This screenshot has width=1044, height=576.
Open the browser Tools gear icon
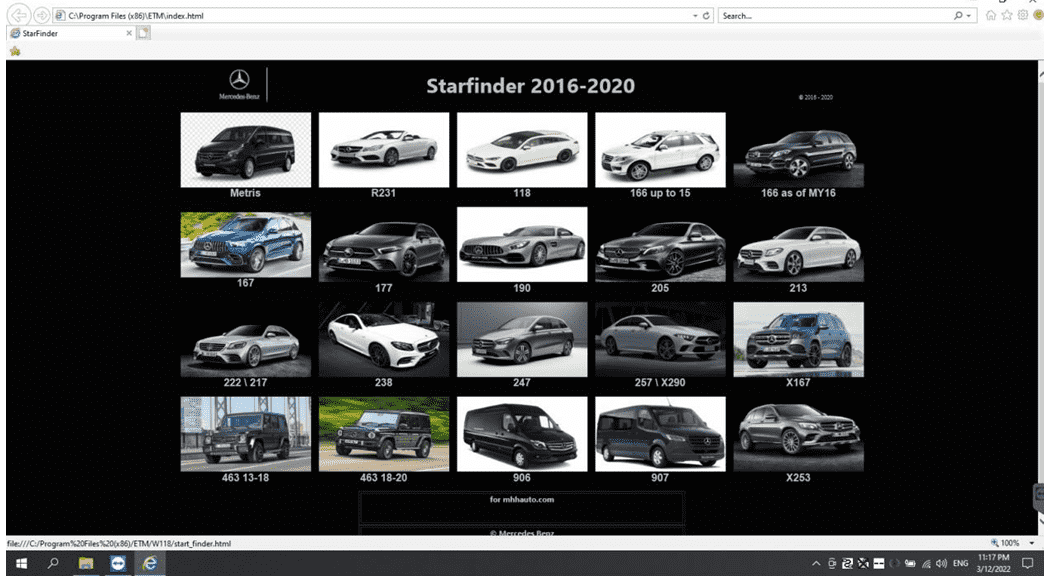pos(1023,15)
